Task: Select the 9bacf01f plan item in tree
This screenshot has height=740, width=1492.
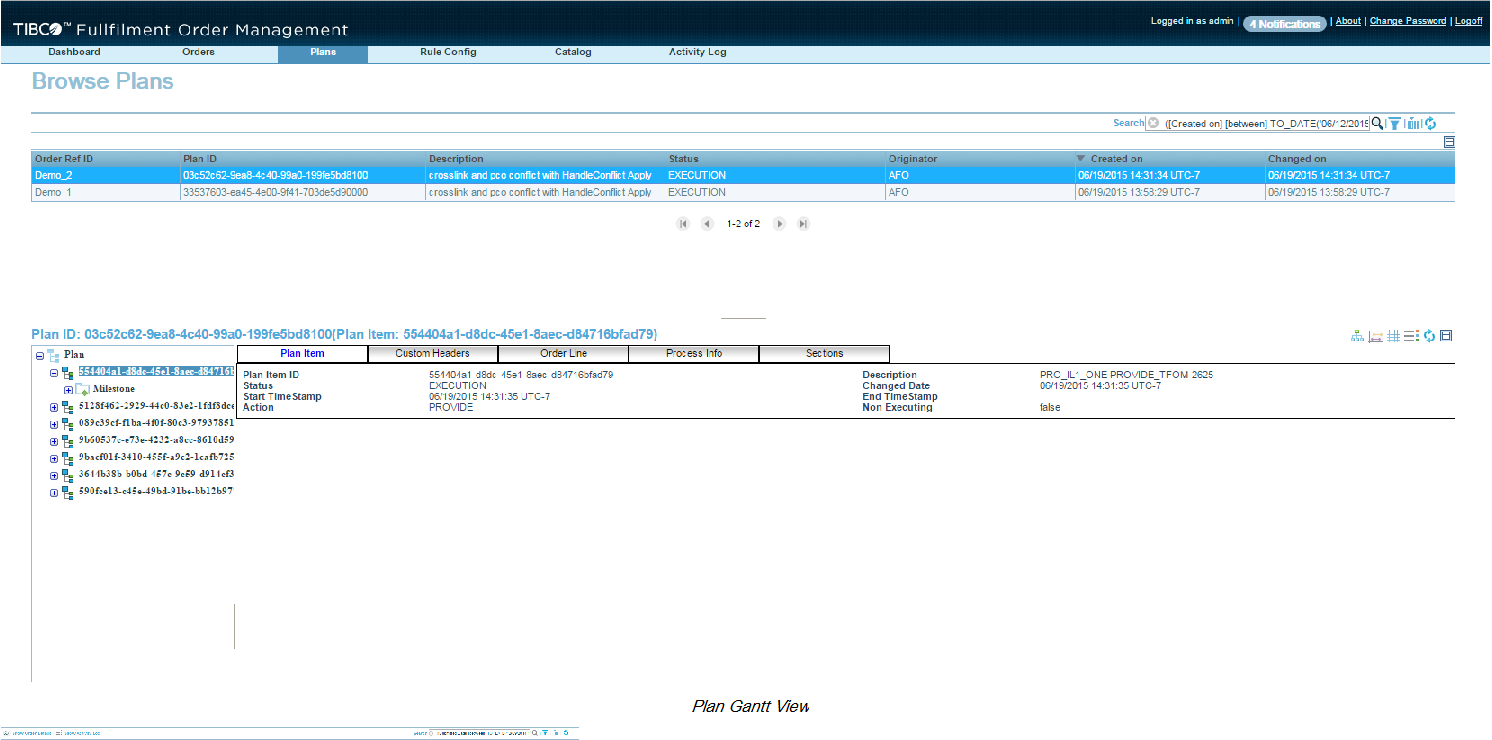Action: (x=157, y=458)
